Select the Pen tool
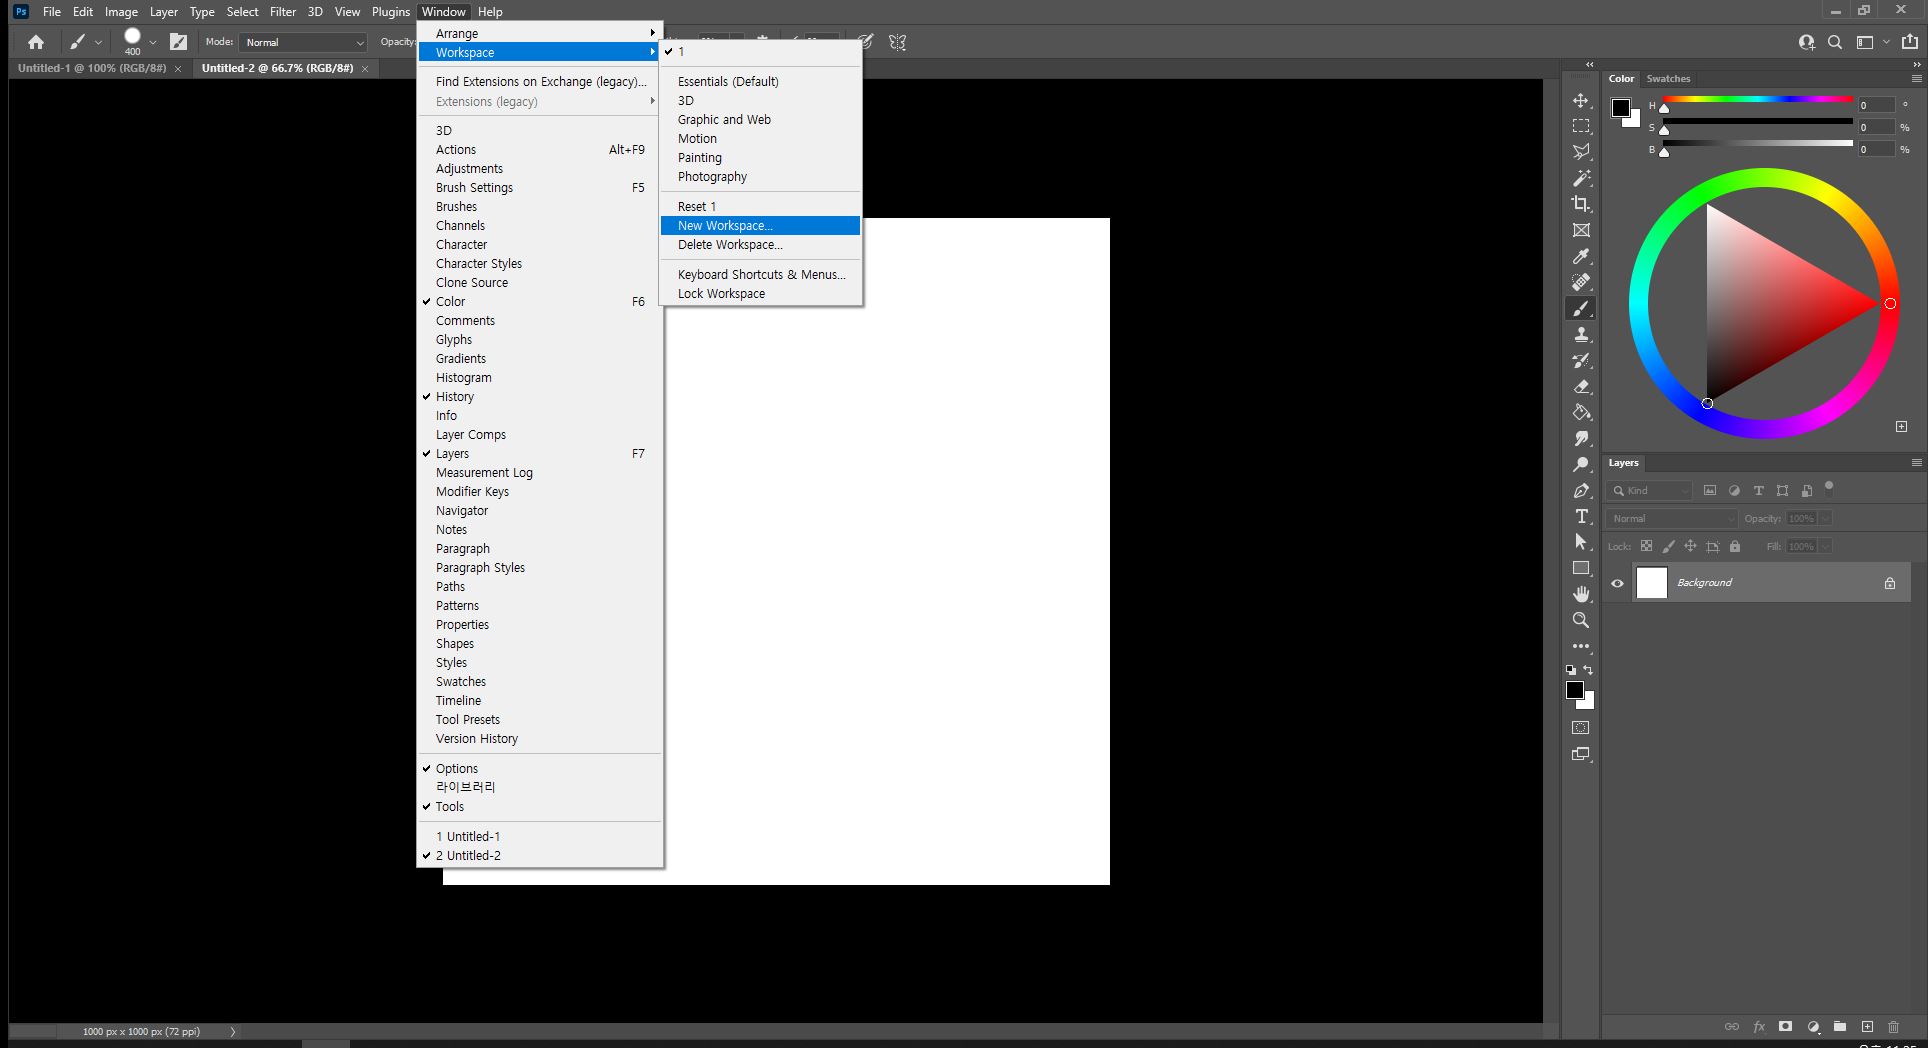The image size is (1928, 1048). [x=1581, y=490]
